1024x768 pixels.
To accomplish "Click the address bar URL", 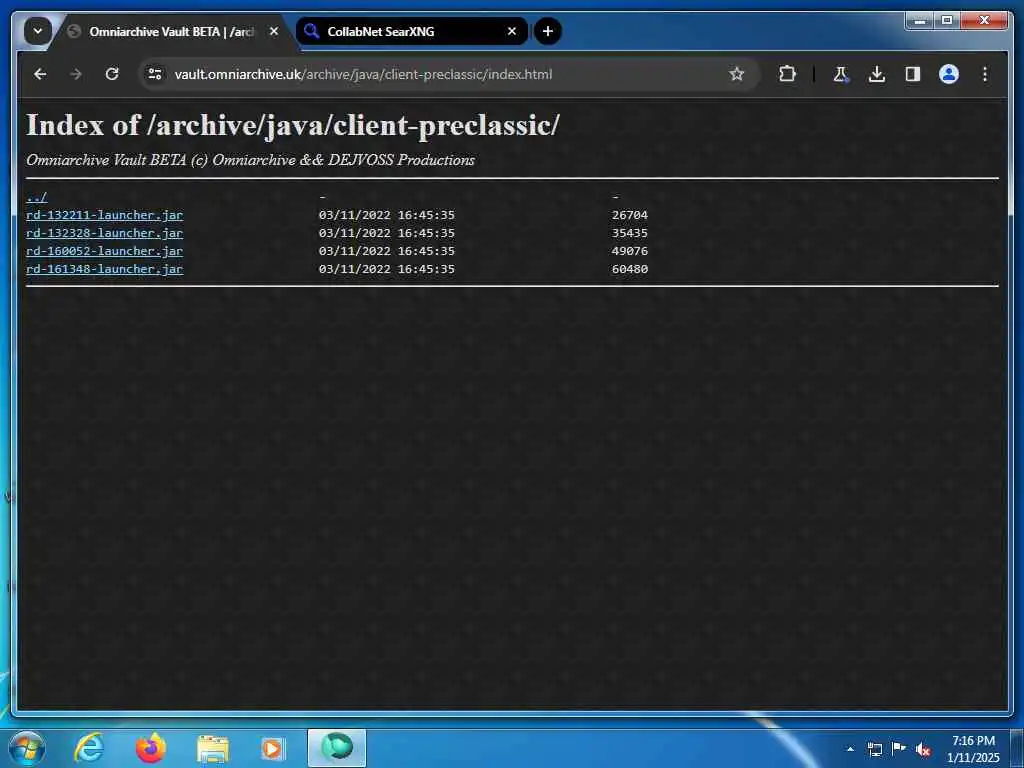I will (363, 74).
